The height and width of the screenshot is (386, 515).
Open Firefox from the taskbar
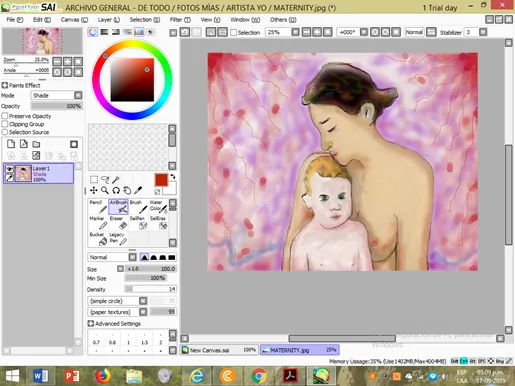[x=103, y=376]
